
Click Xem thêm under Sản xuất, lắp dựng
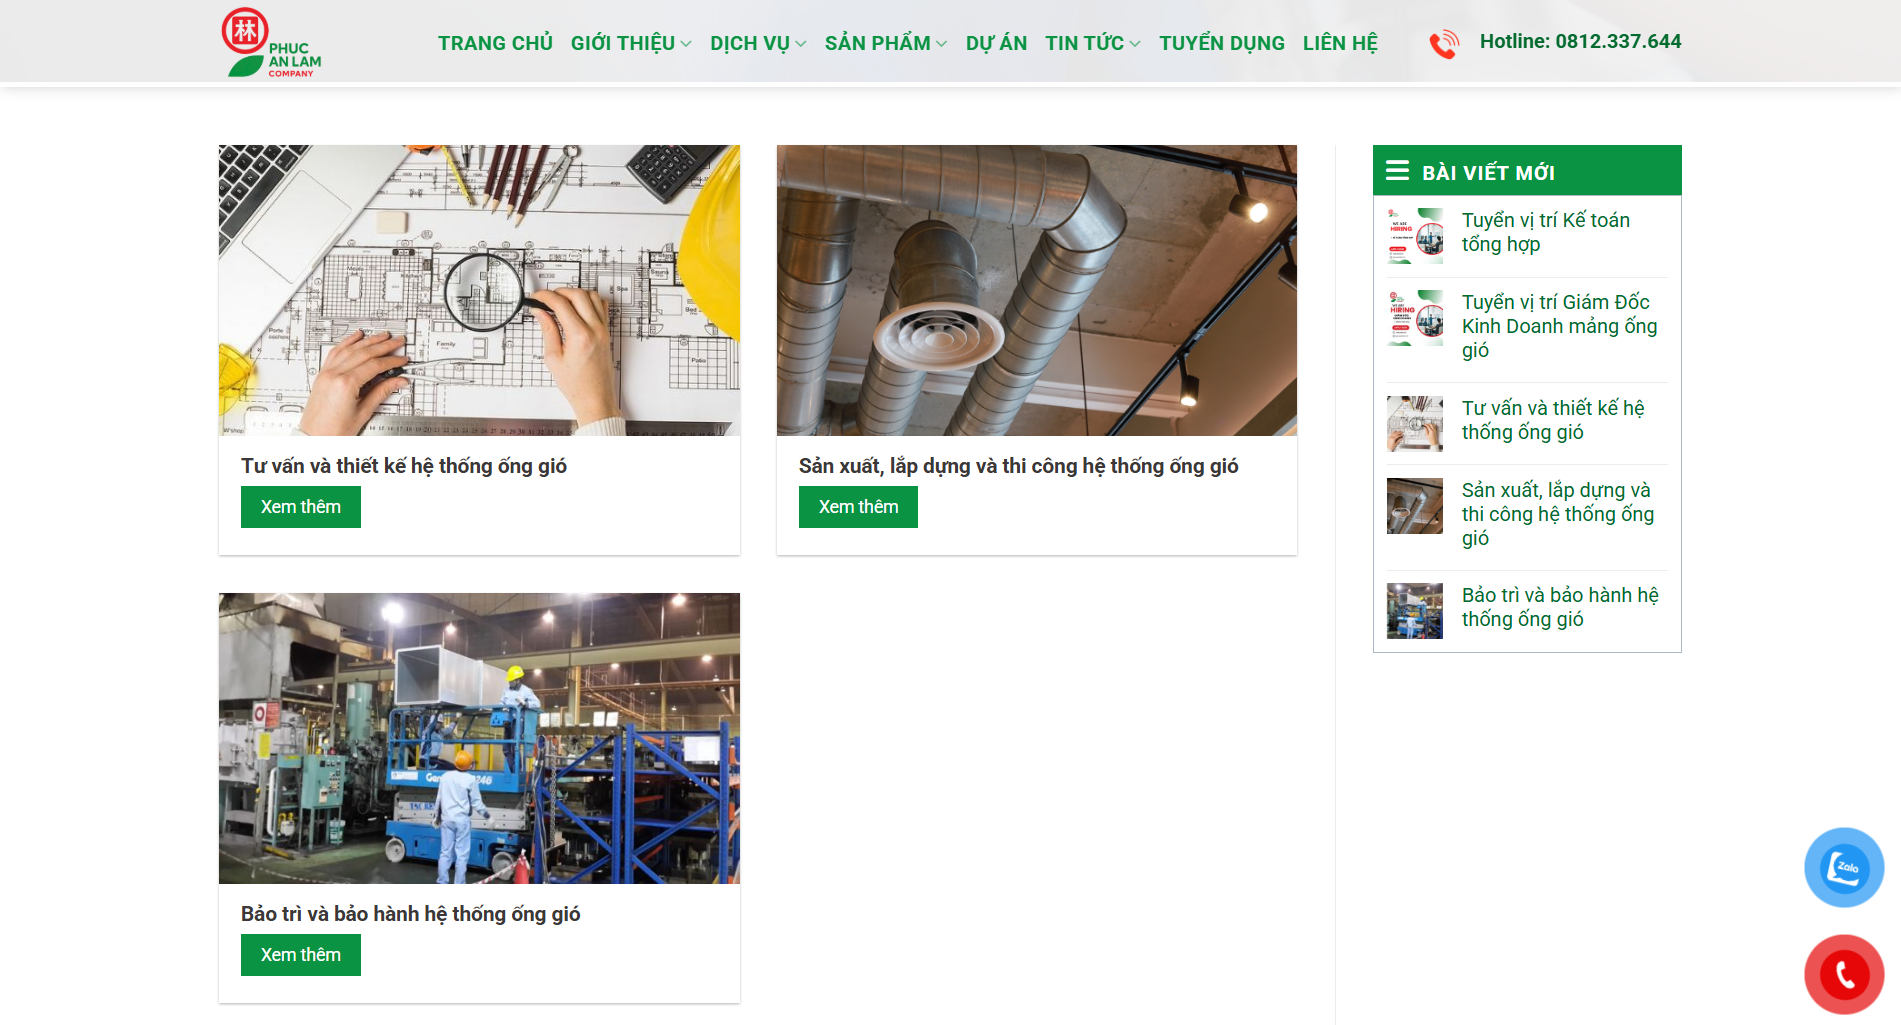click(858, 507)
